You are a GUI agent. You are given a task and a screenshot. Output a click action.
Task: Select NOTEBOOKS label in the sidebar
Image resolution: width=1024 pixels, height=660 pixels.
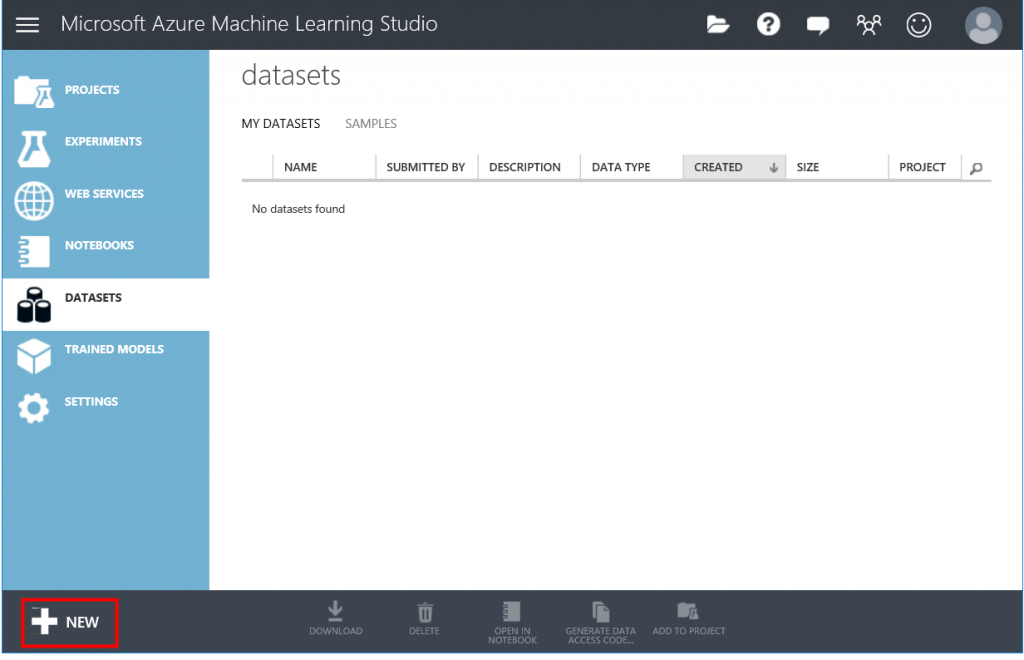click(99, 245)
